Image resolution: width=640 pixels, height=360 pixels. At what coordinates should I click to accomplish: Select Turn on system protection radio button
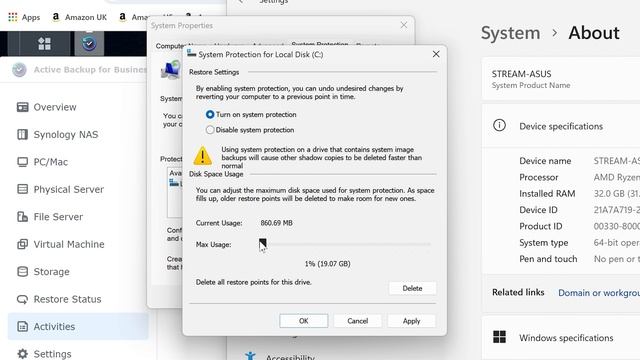click(210, 115)
